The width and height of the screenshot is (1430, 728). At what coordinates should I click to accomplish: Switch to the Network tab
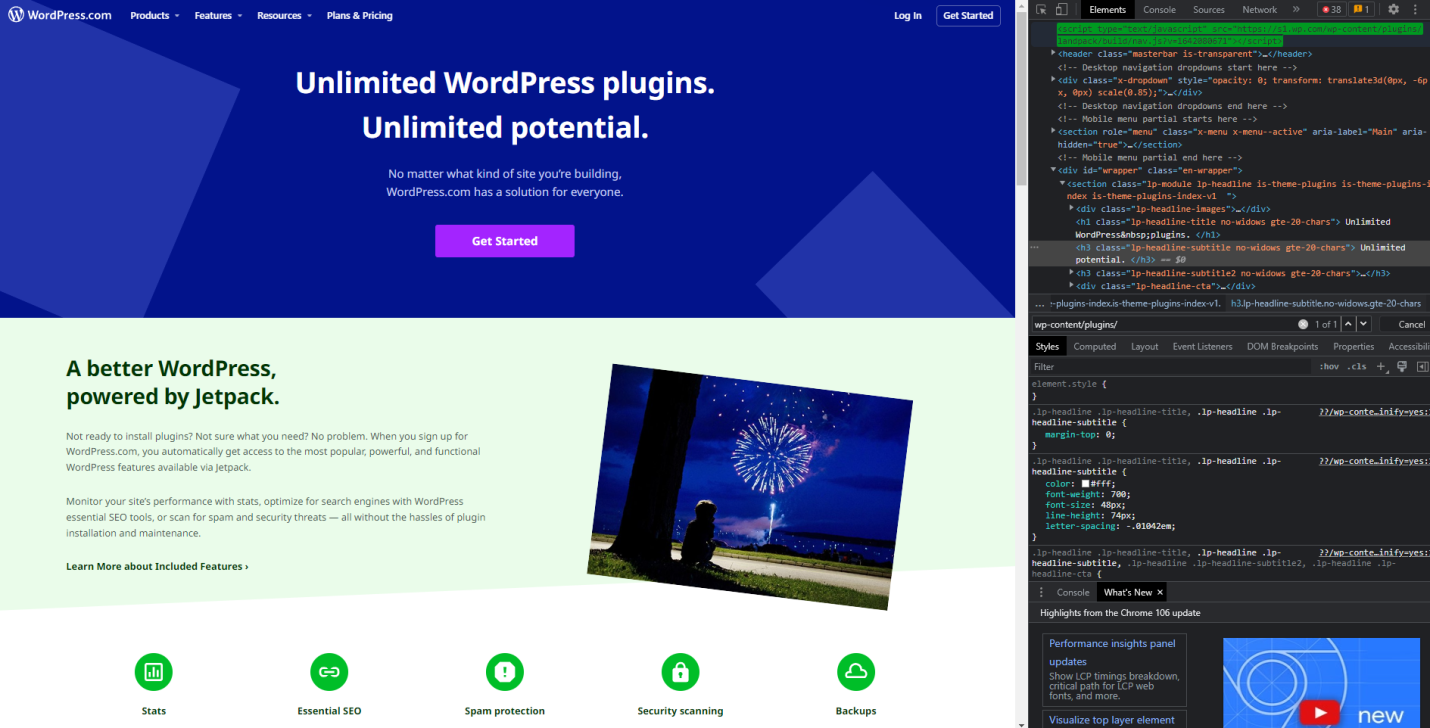point(1260,9)
